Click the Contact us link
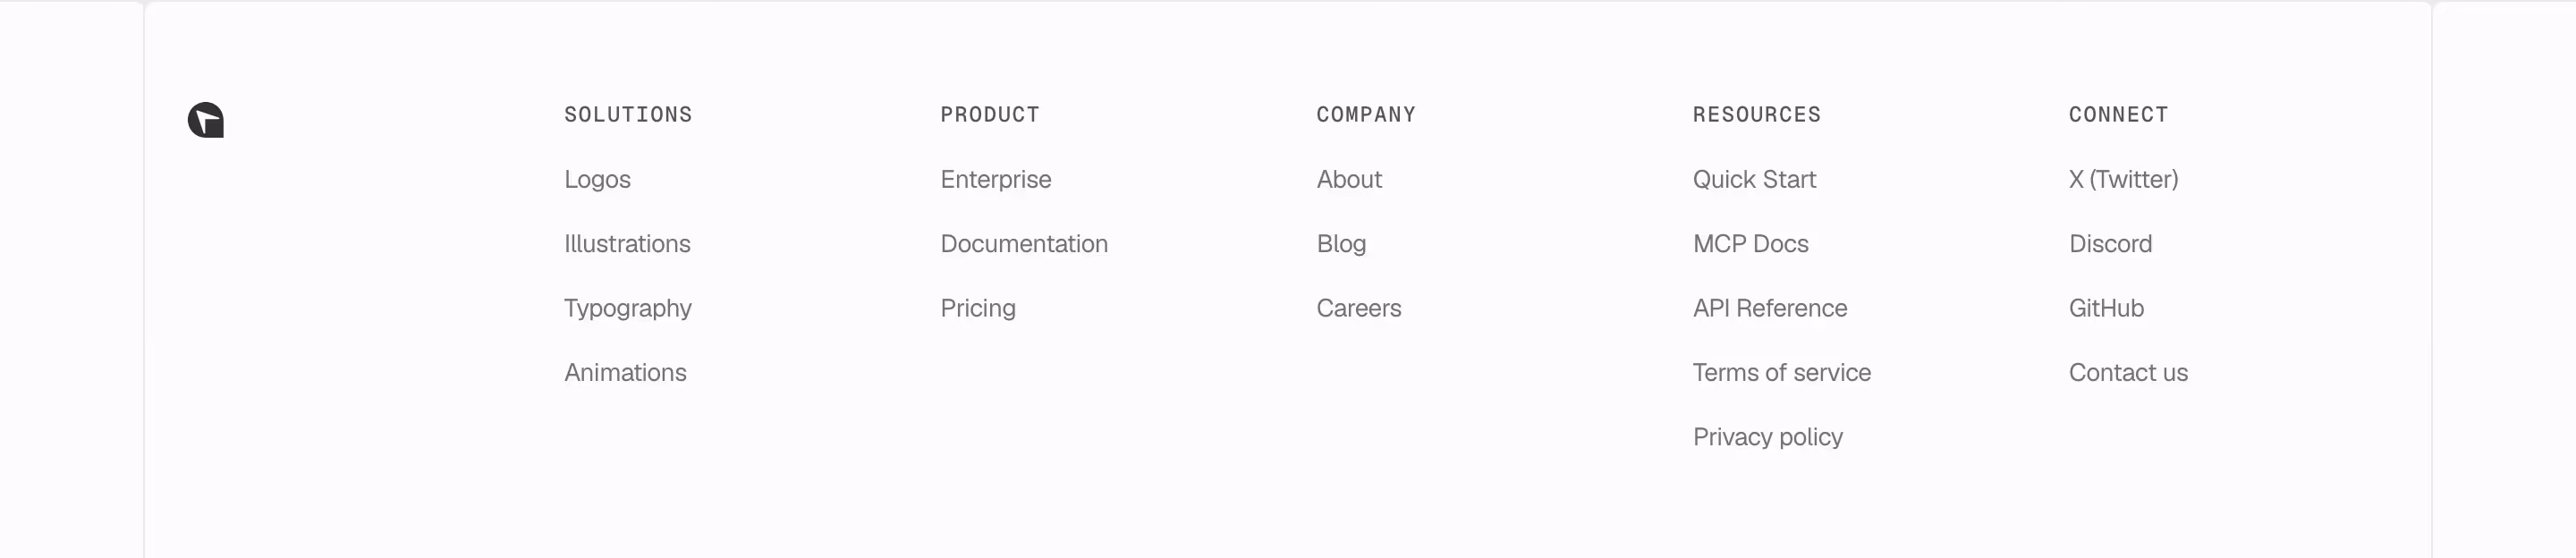The width and height of the screenshot is (2576, 558). coord(2128,373)
